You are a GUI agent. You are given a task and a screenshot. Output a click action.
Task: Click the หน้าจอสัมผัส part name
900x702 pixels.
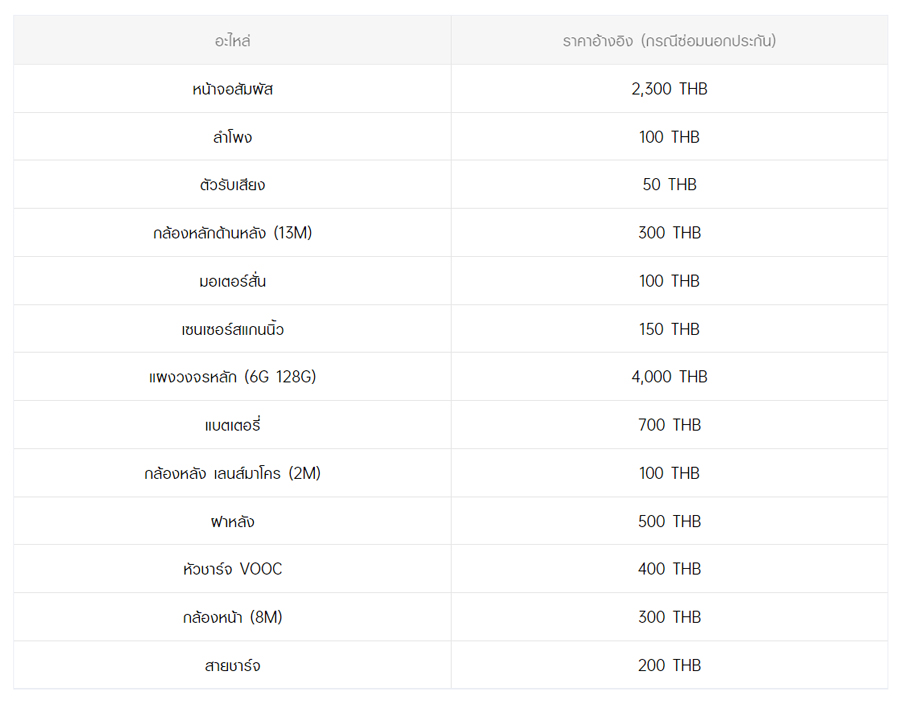232,89
